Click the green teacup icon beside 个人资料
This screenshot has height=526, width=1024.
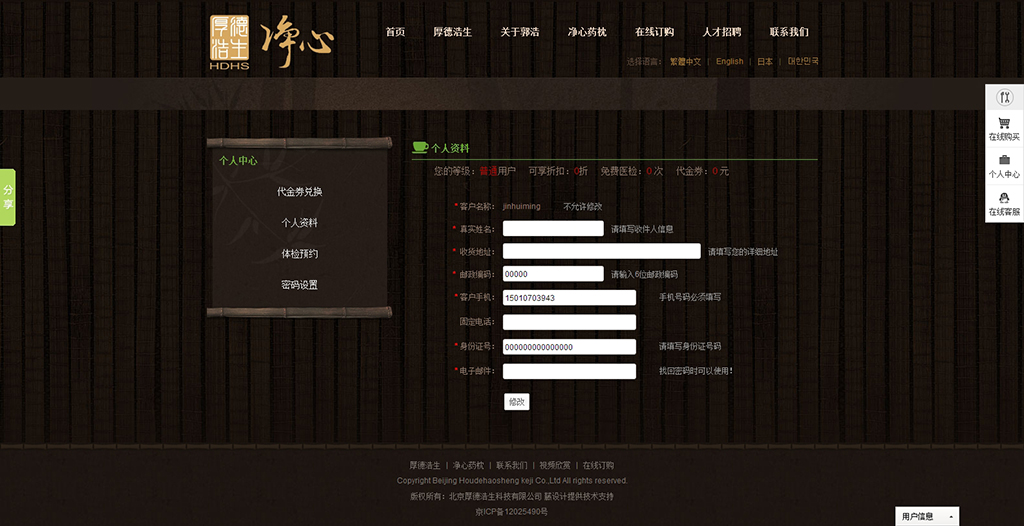point(420,147)
